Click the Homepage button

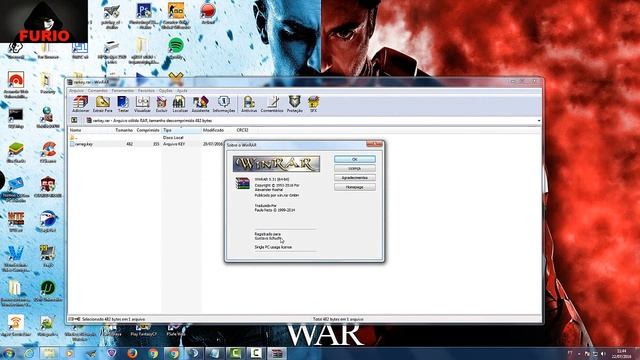point(355,187)
